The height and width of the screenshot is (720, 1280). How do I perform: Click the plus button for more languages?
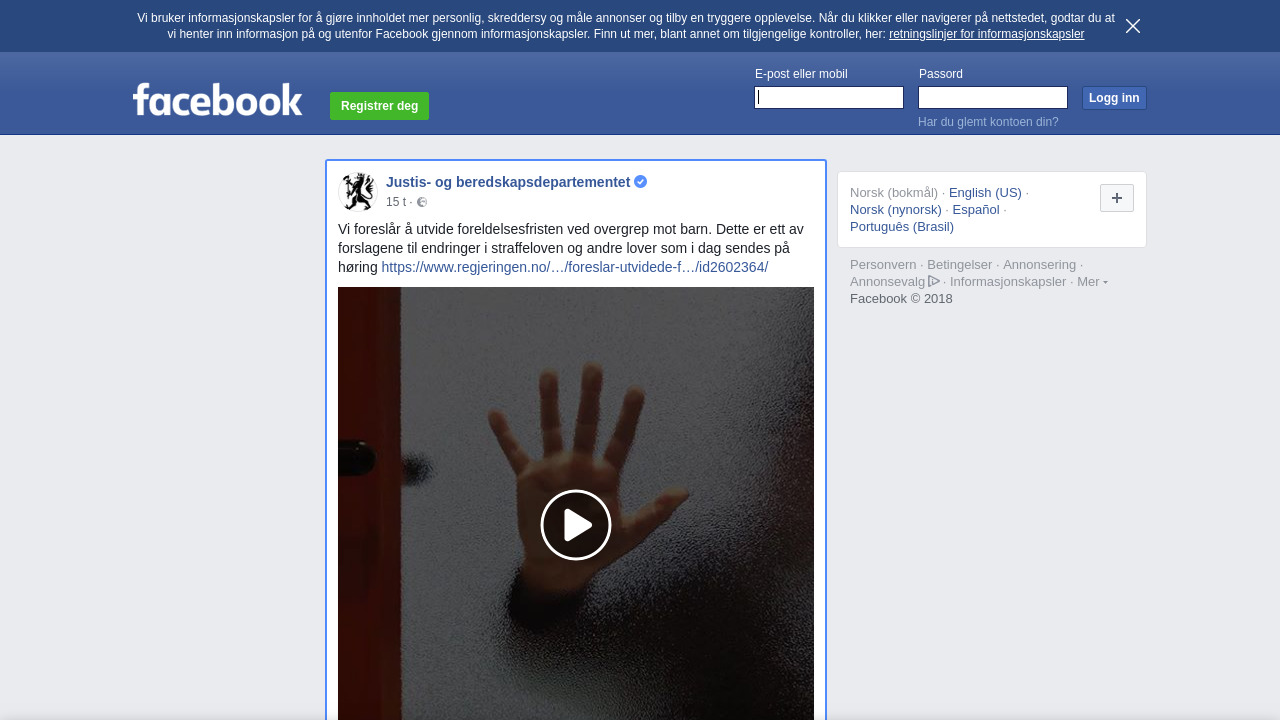[1116, 198]
